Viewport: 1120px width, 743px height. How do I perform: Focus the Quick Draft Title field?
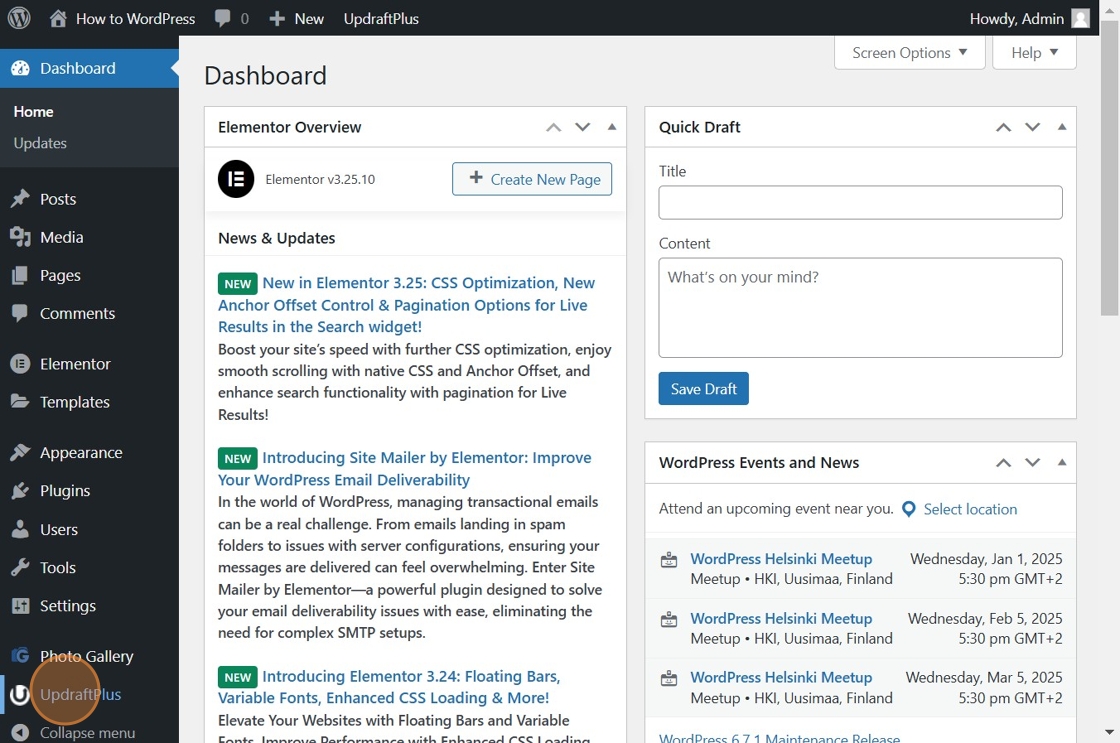pos(861,203)
